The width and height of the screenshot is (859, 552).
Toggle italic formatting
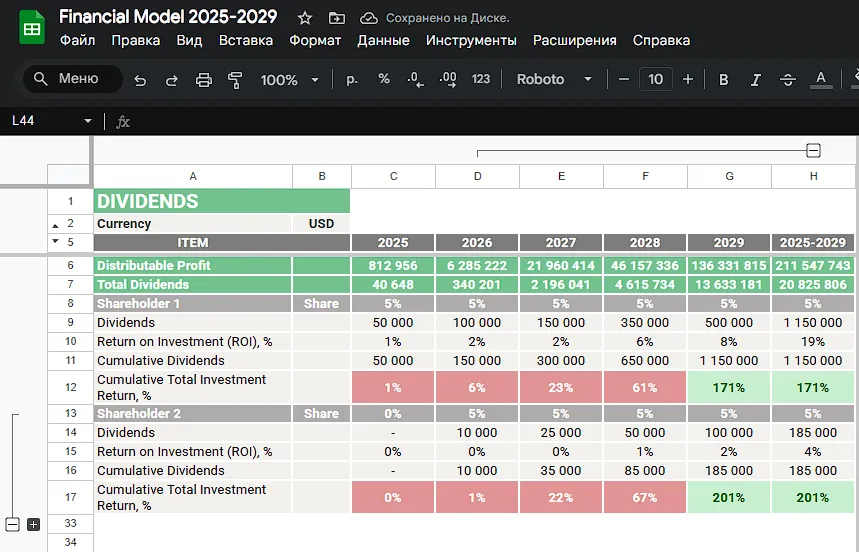pyautogui.click(x=755, y=80)
